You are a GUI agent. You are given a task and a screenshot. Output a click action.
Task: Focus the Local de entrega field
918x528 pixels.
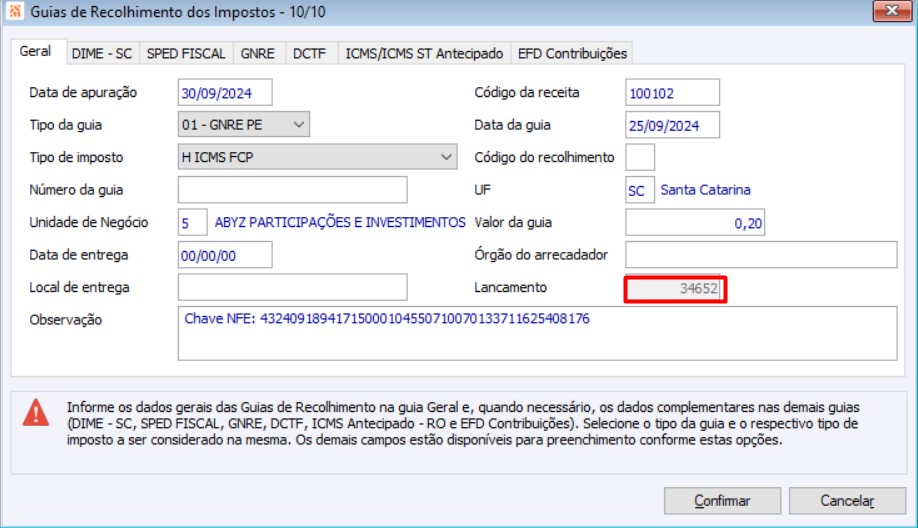pos(293,287)
